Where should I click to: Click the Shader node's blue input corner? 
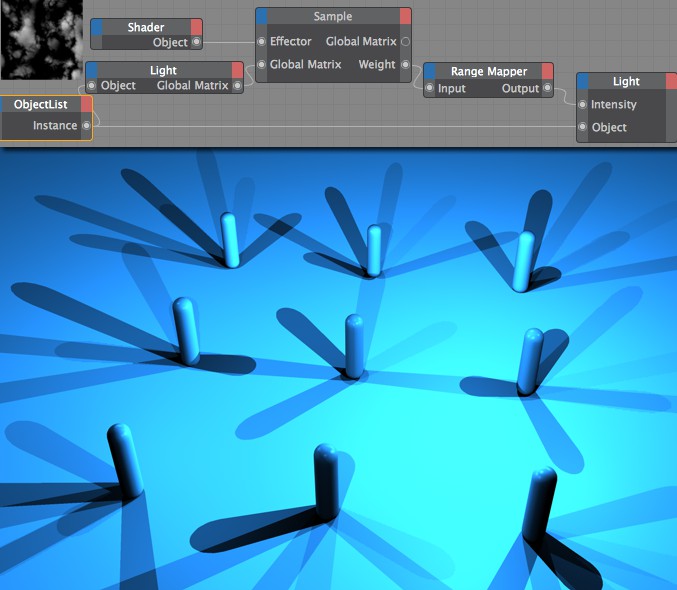tap(97, 27)
